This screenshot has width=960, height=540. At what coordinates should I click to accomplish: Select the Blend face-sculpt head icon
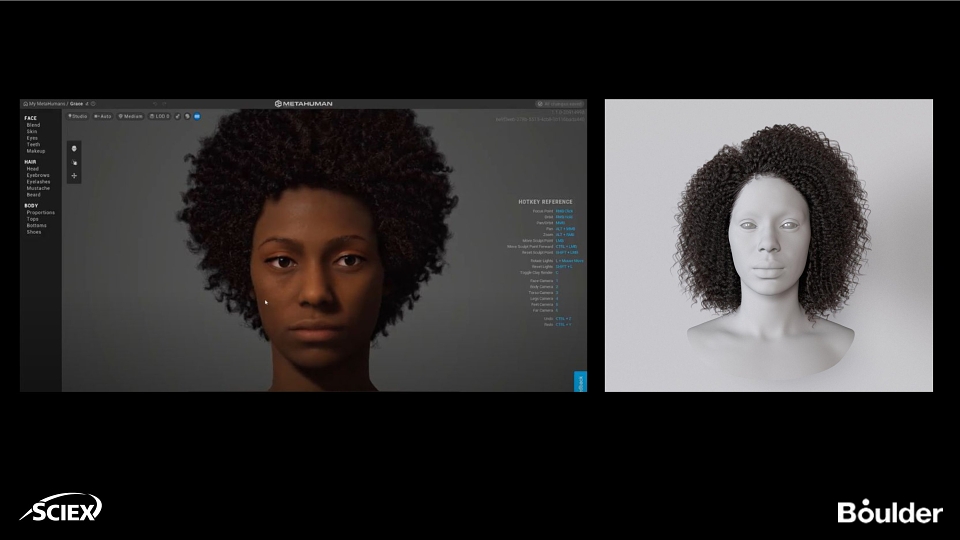coord(74,149)
